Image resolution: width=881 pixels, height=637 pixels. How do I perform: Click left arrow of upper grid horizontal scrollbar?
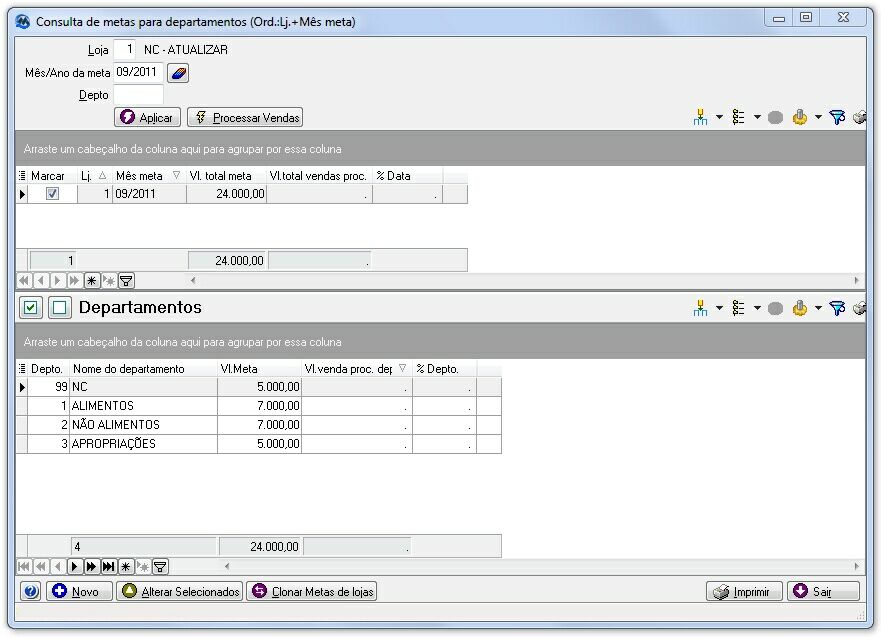tap(193, 280)
